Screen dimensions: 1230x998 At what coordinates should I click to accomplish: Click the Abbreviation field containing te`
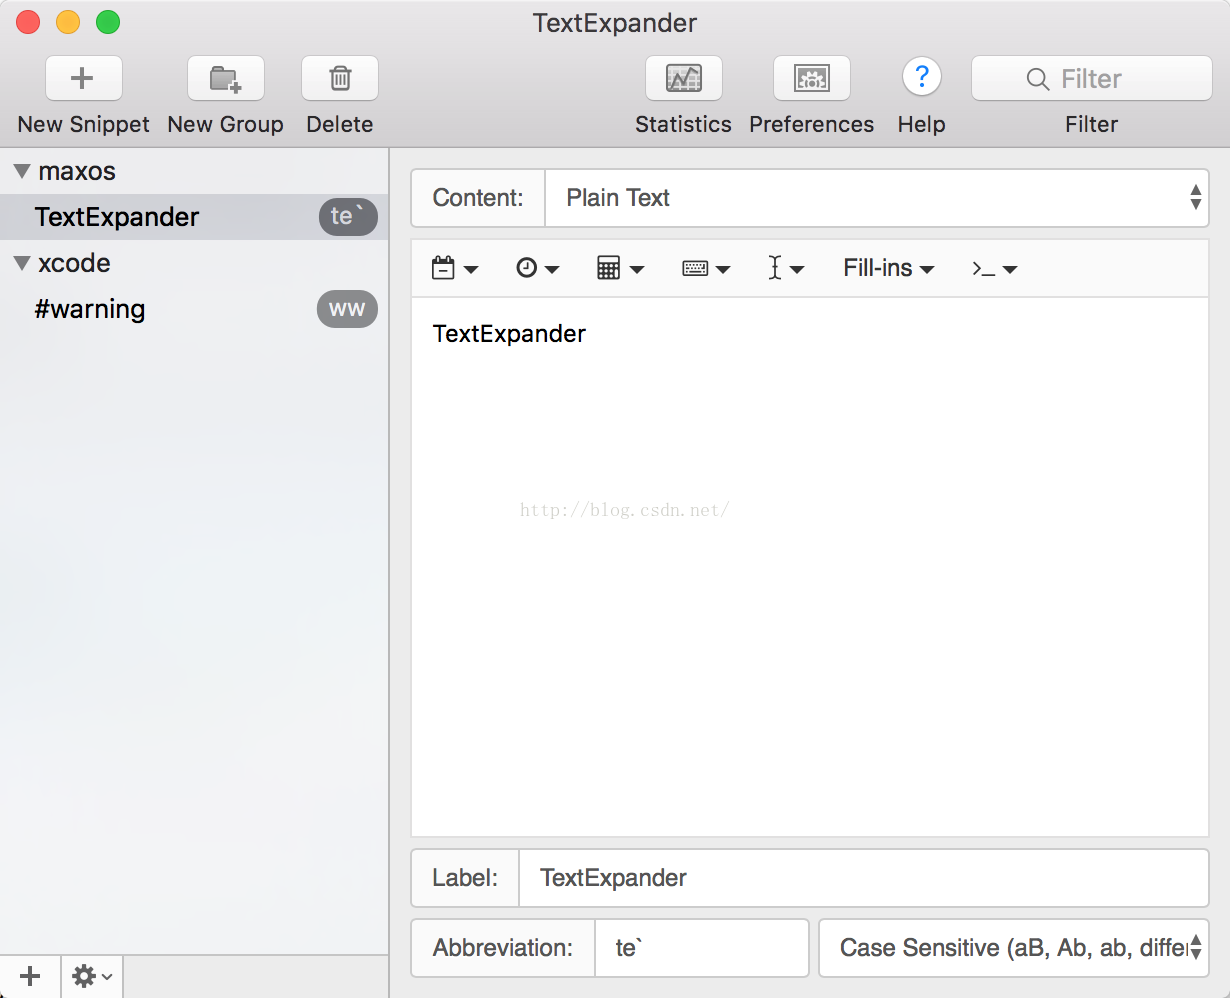point(701,948)
